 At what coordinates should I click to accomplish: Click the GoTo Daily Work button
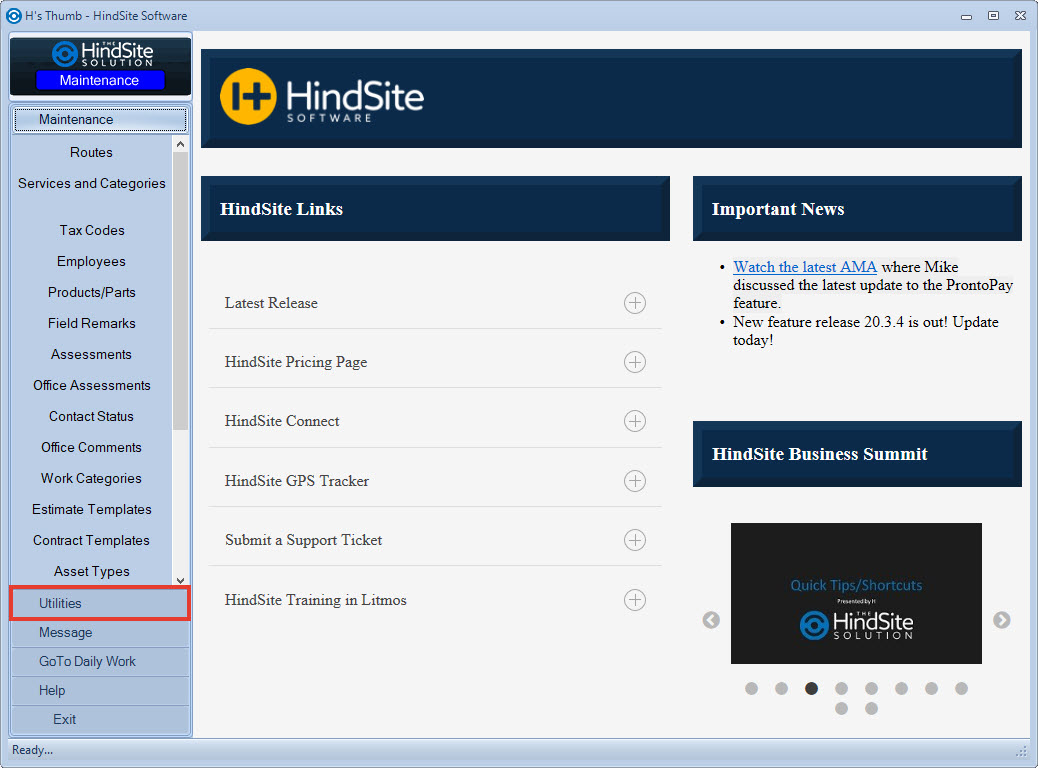[x=99, y=661]
